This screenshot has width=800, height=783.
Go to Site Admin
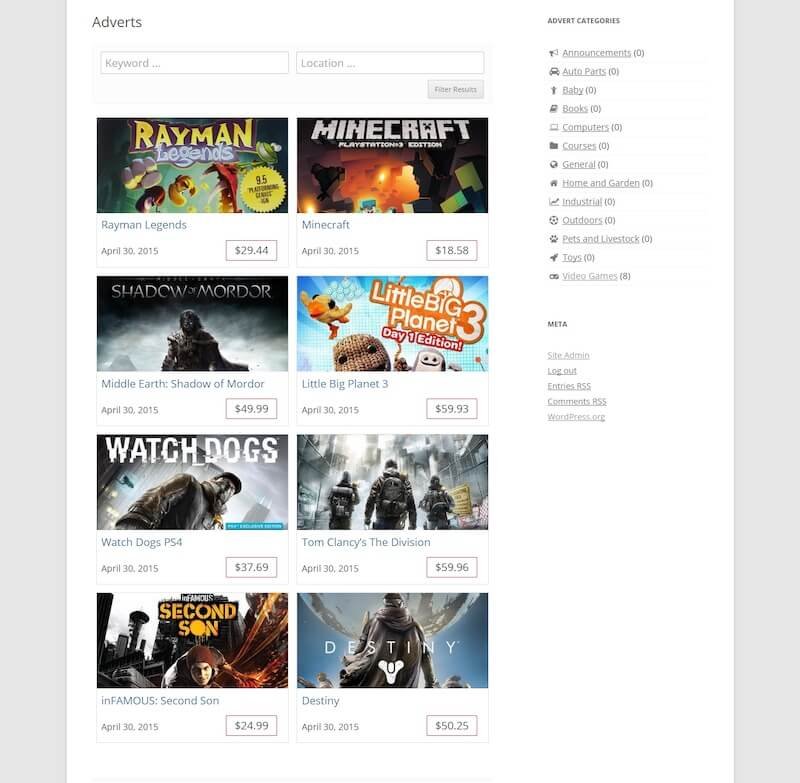pyautogui.click(x=568, y=356)
